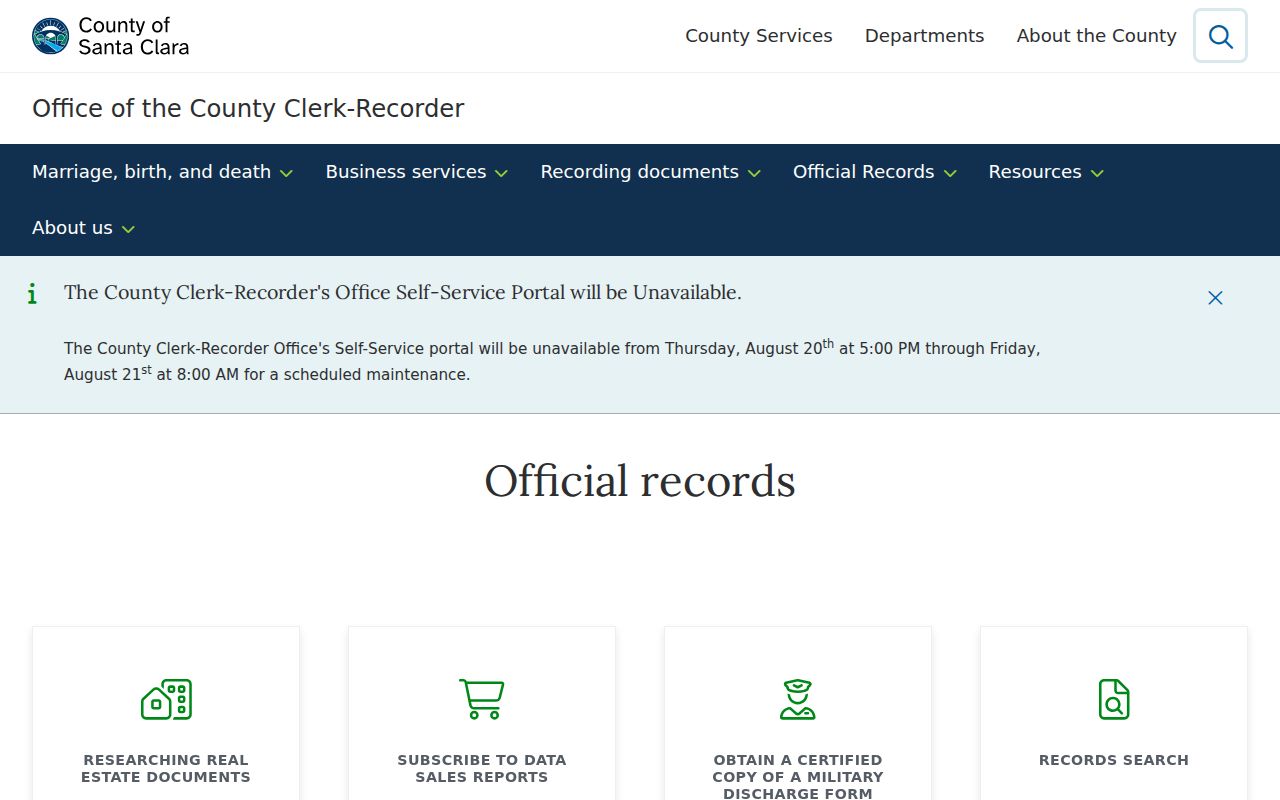Viewport: 1280px width, 800px height.
Task: Click the County of Santa Clara seal logo
Action: 50,36
